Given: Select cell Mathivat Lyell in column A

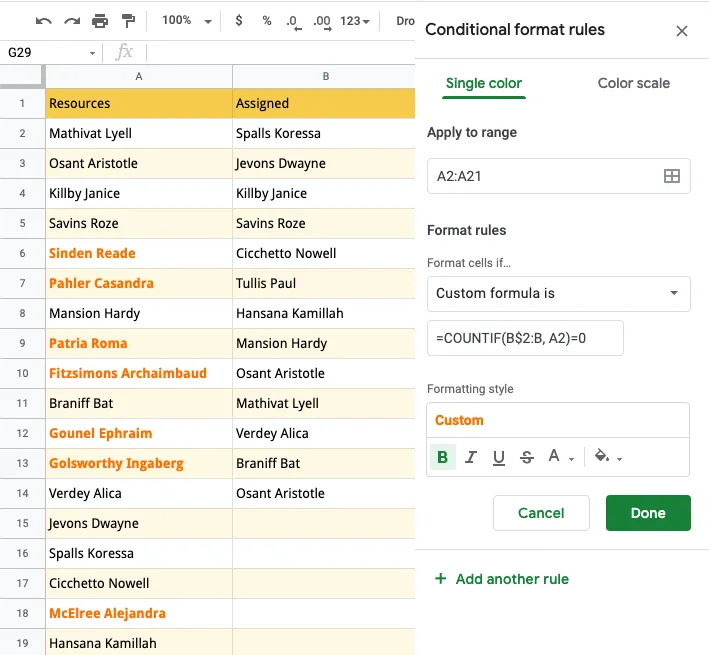Looking at the screenshot, I should point(139,133).
